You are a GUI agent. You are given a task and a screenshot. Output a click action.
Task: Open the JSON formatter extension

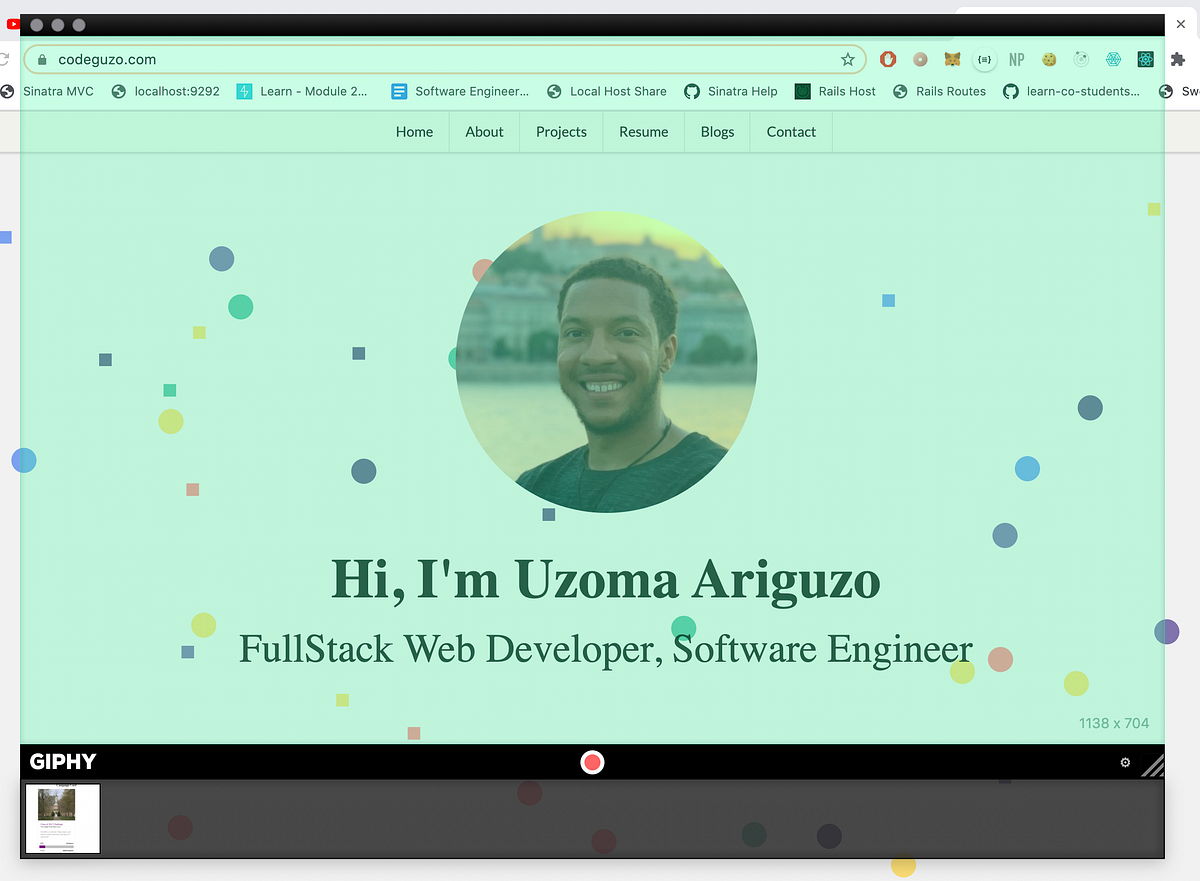(x=984, y=59)
